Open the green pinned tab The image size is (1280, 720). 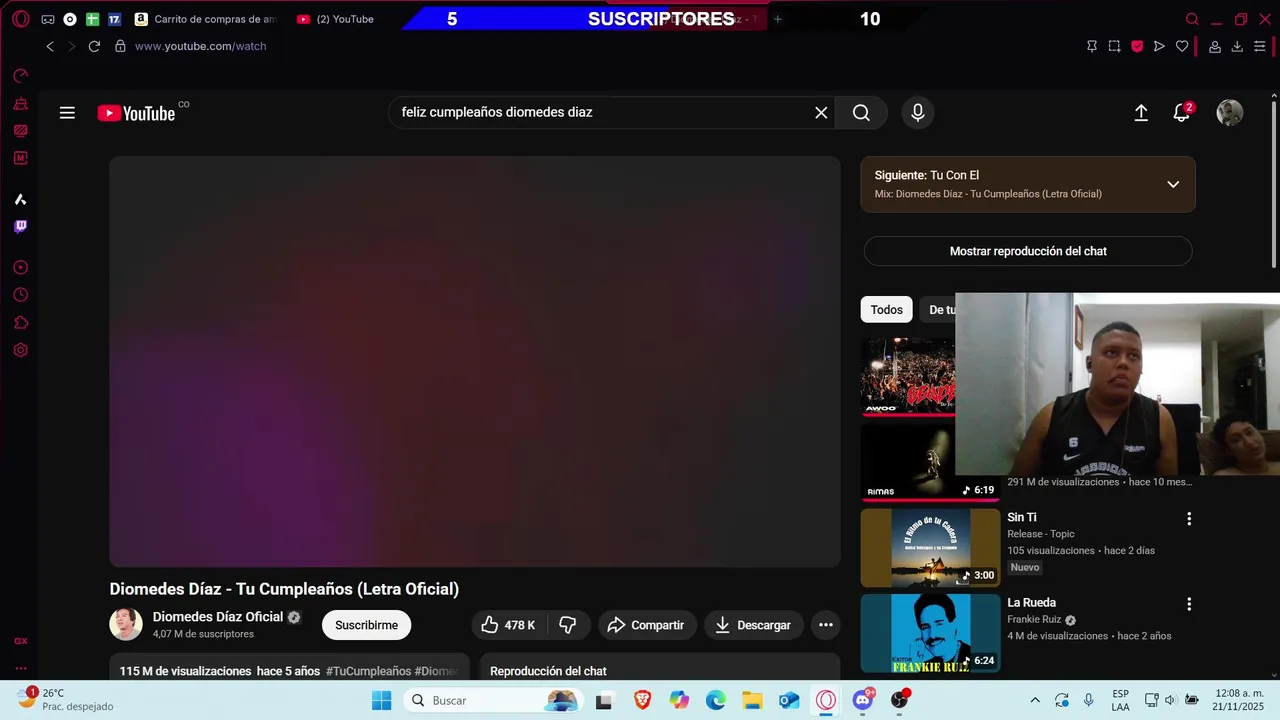click(x=92, y=19)
